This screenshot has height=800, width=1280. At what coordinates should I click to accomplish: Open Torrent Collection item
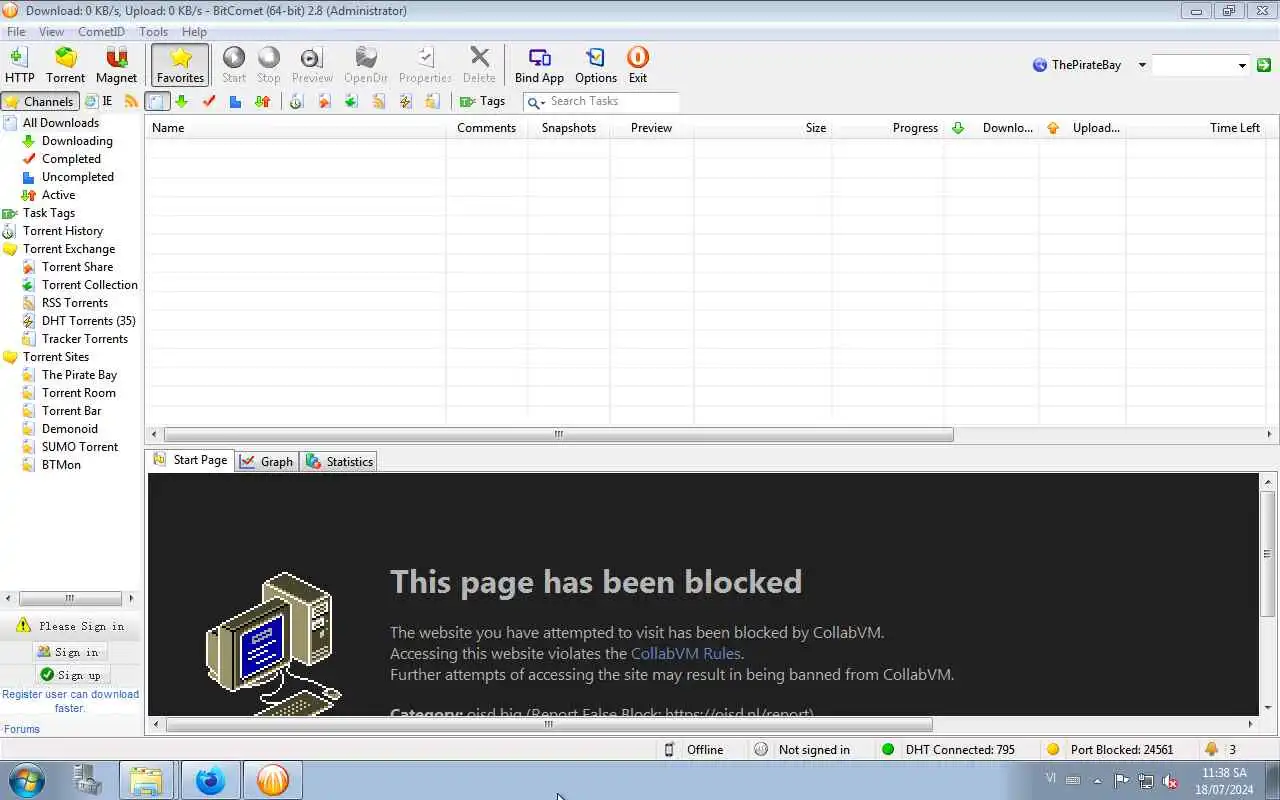(x=90, y=285)
